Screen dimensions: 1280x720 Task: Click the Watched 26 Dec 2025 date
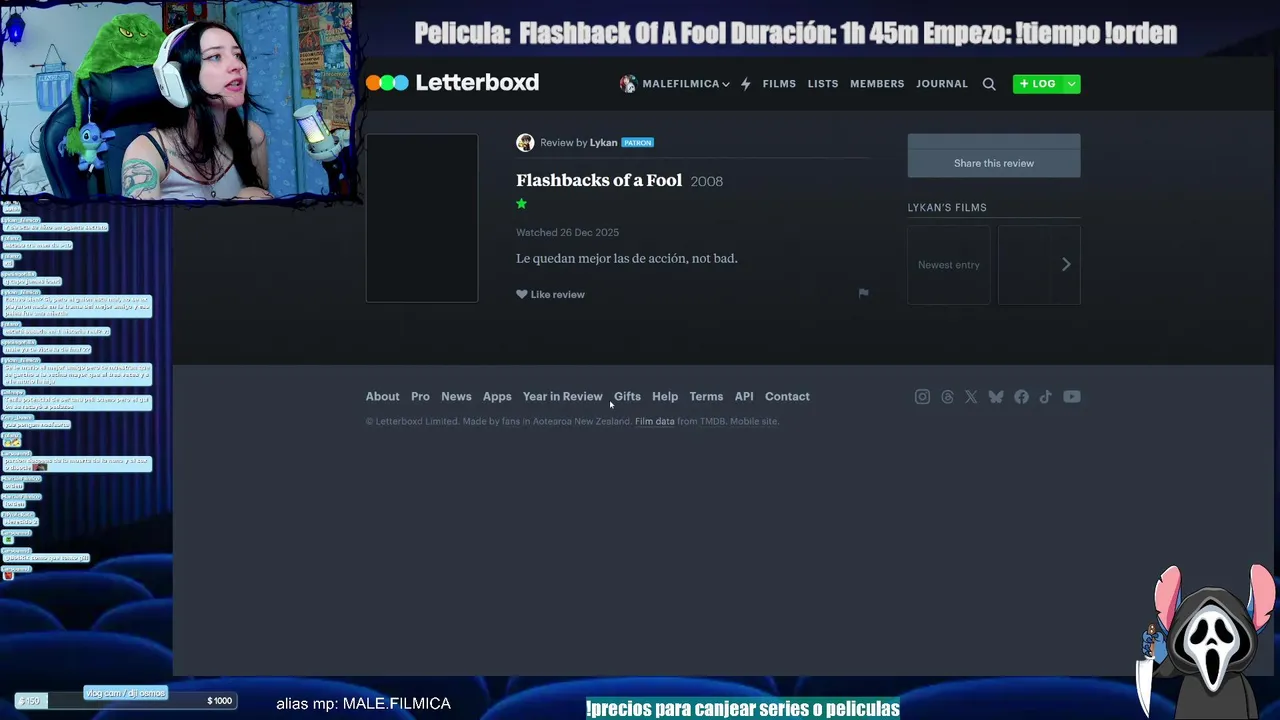tap(567, 233)
